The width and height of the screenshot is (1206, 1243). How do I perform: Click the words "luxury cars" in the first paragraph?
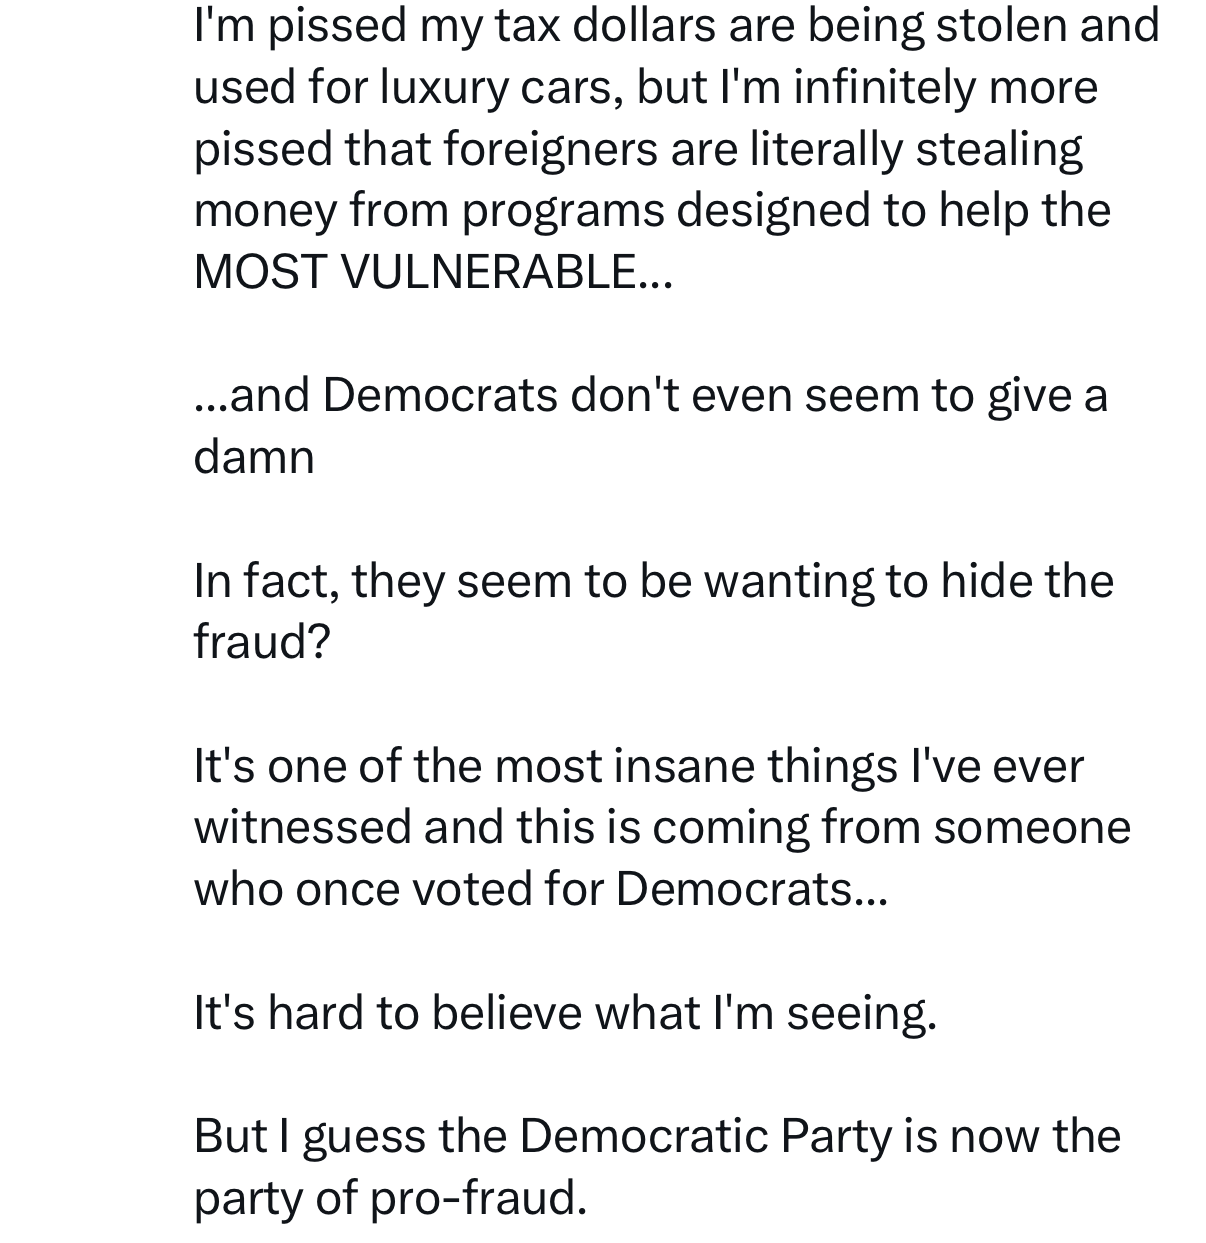coord(503,87)
